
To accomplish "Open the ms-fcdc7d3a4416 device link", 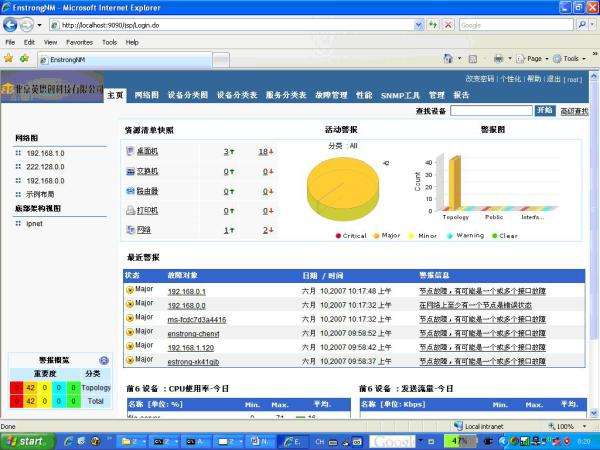I will point(197,320).
